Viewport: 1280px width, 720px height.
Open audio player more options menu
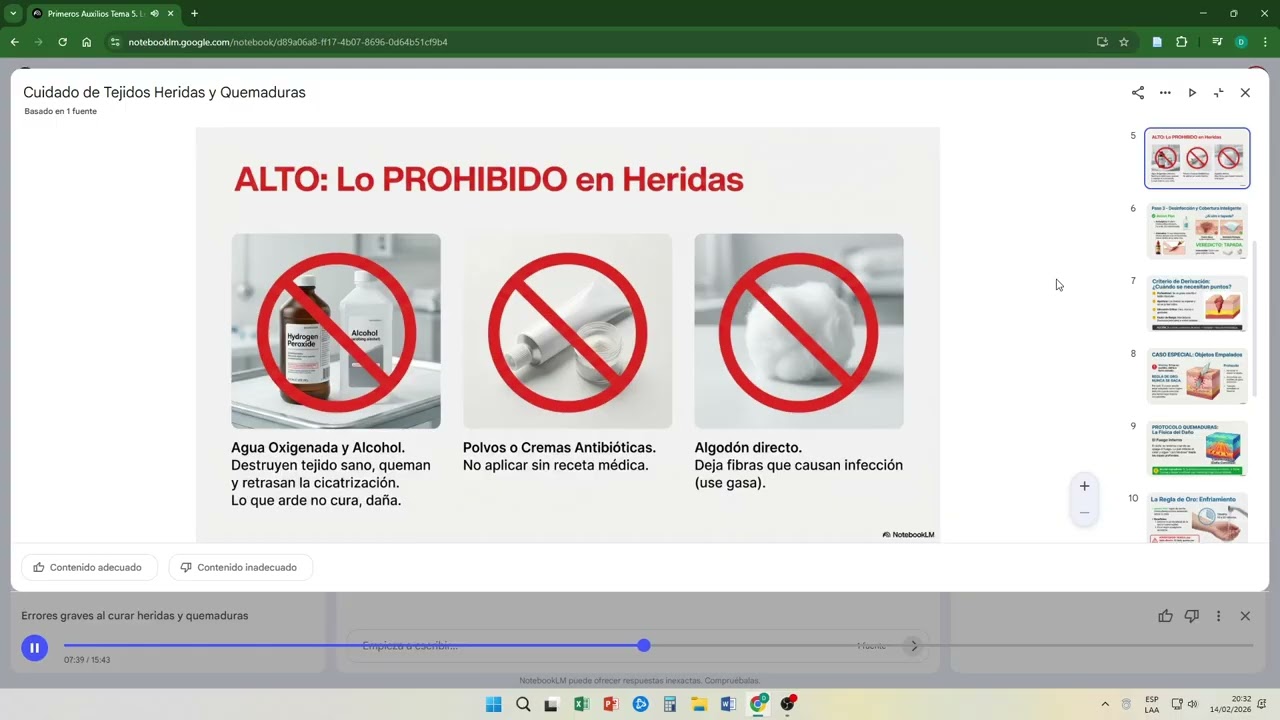pos(1218,616)
